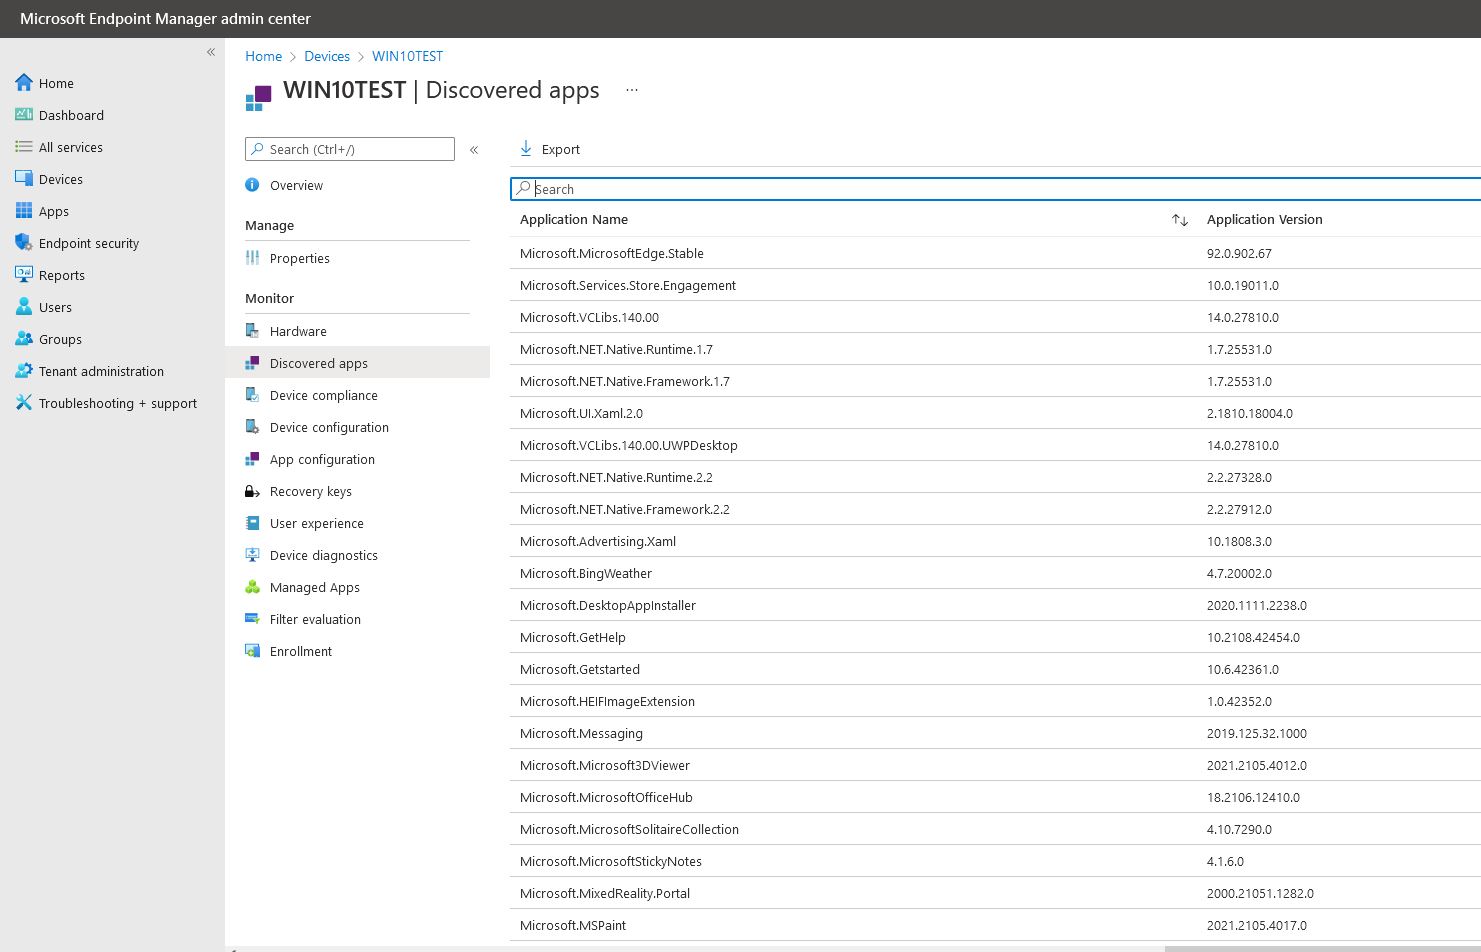The image size is (1481, 952).
Task: Open Troubleshooting + support
Action: (117, 403)
